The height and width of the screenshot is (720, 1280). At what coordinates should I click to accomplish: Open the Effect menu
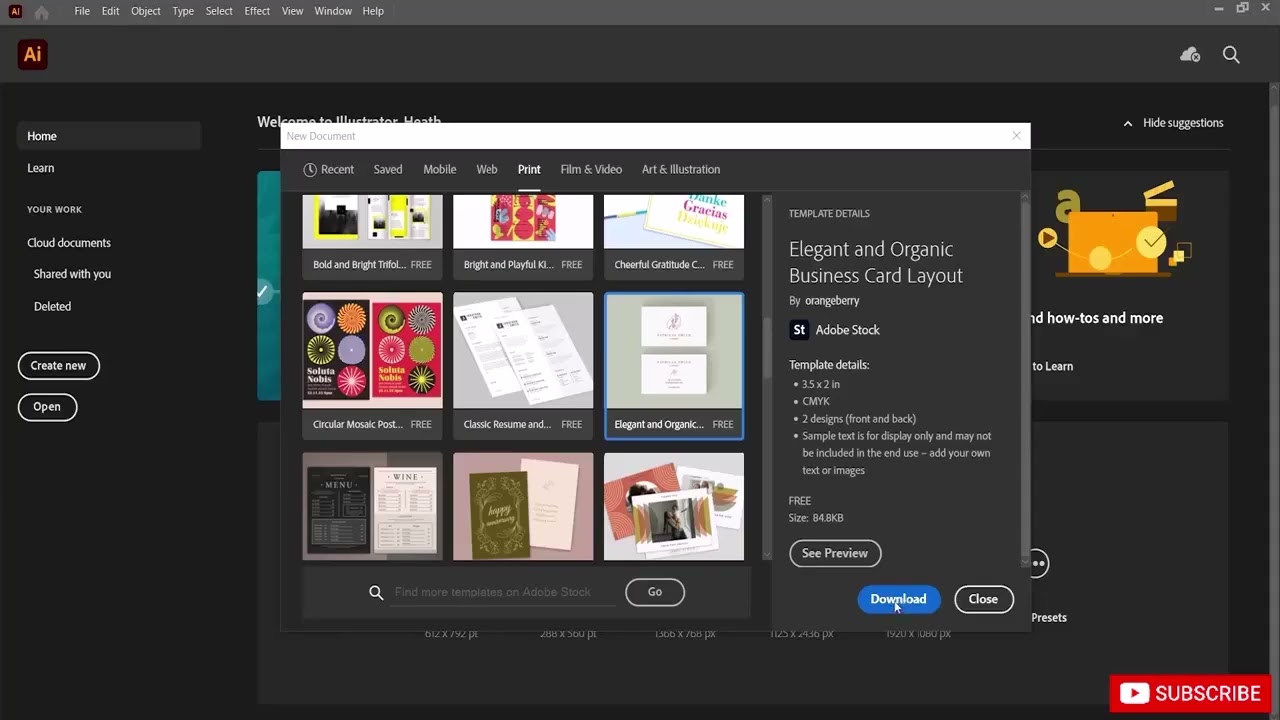point(257,11)
